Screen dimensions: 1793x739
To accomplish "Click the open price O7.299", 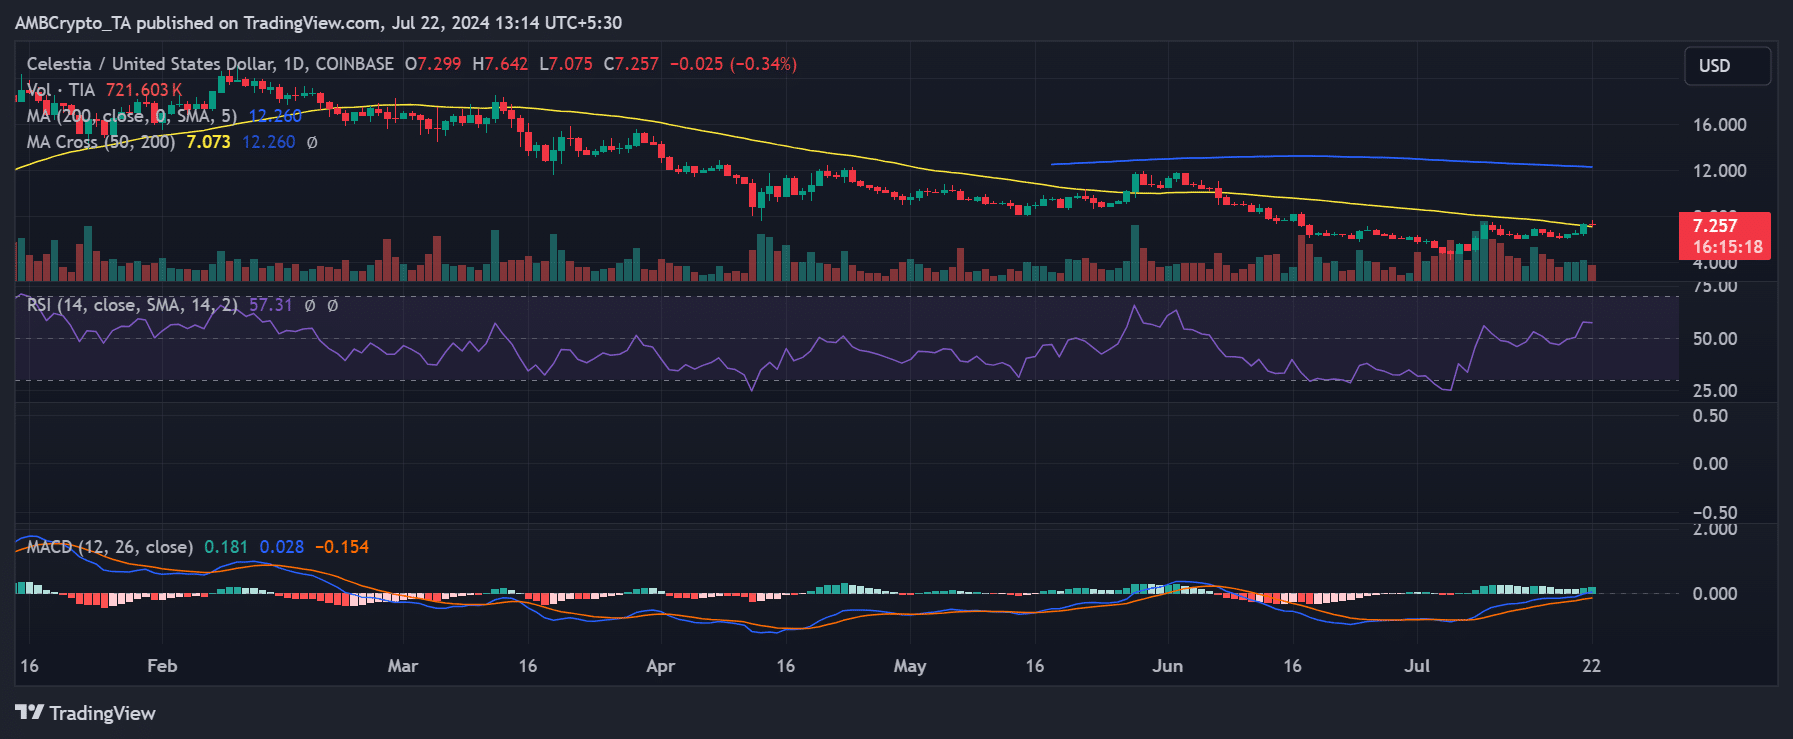I will pyautogui.click(x=433, y=64).
